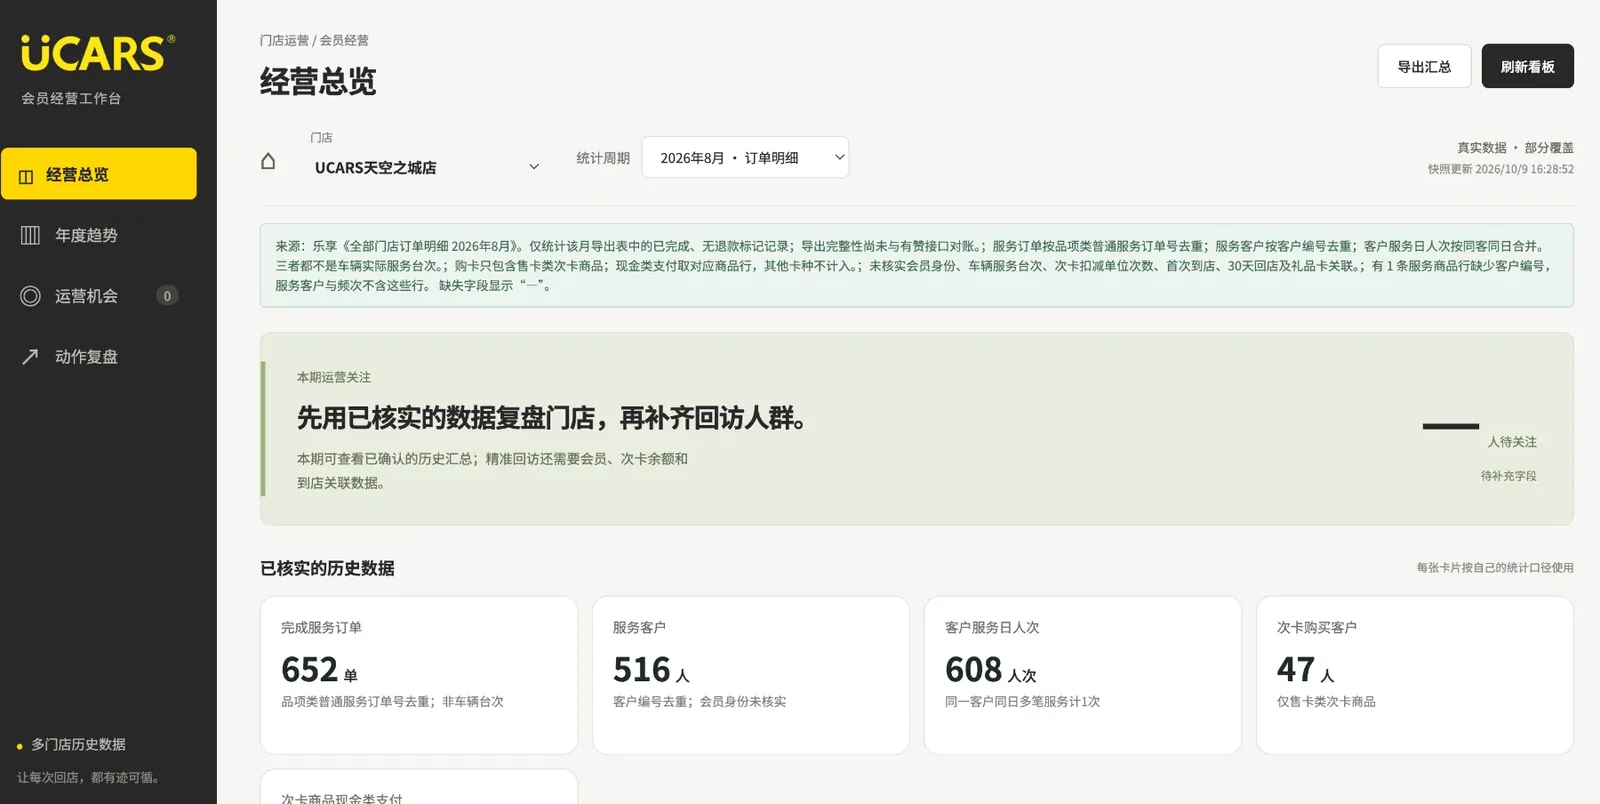Image resolution: width=1600 pixels, height=804 pixels.
Task: Click 仅售卡类次卡商品 note
Action: (x=1326, y=701)
